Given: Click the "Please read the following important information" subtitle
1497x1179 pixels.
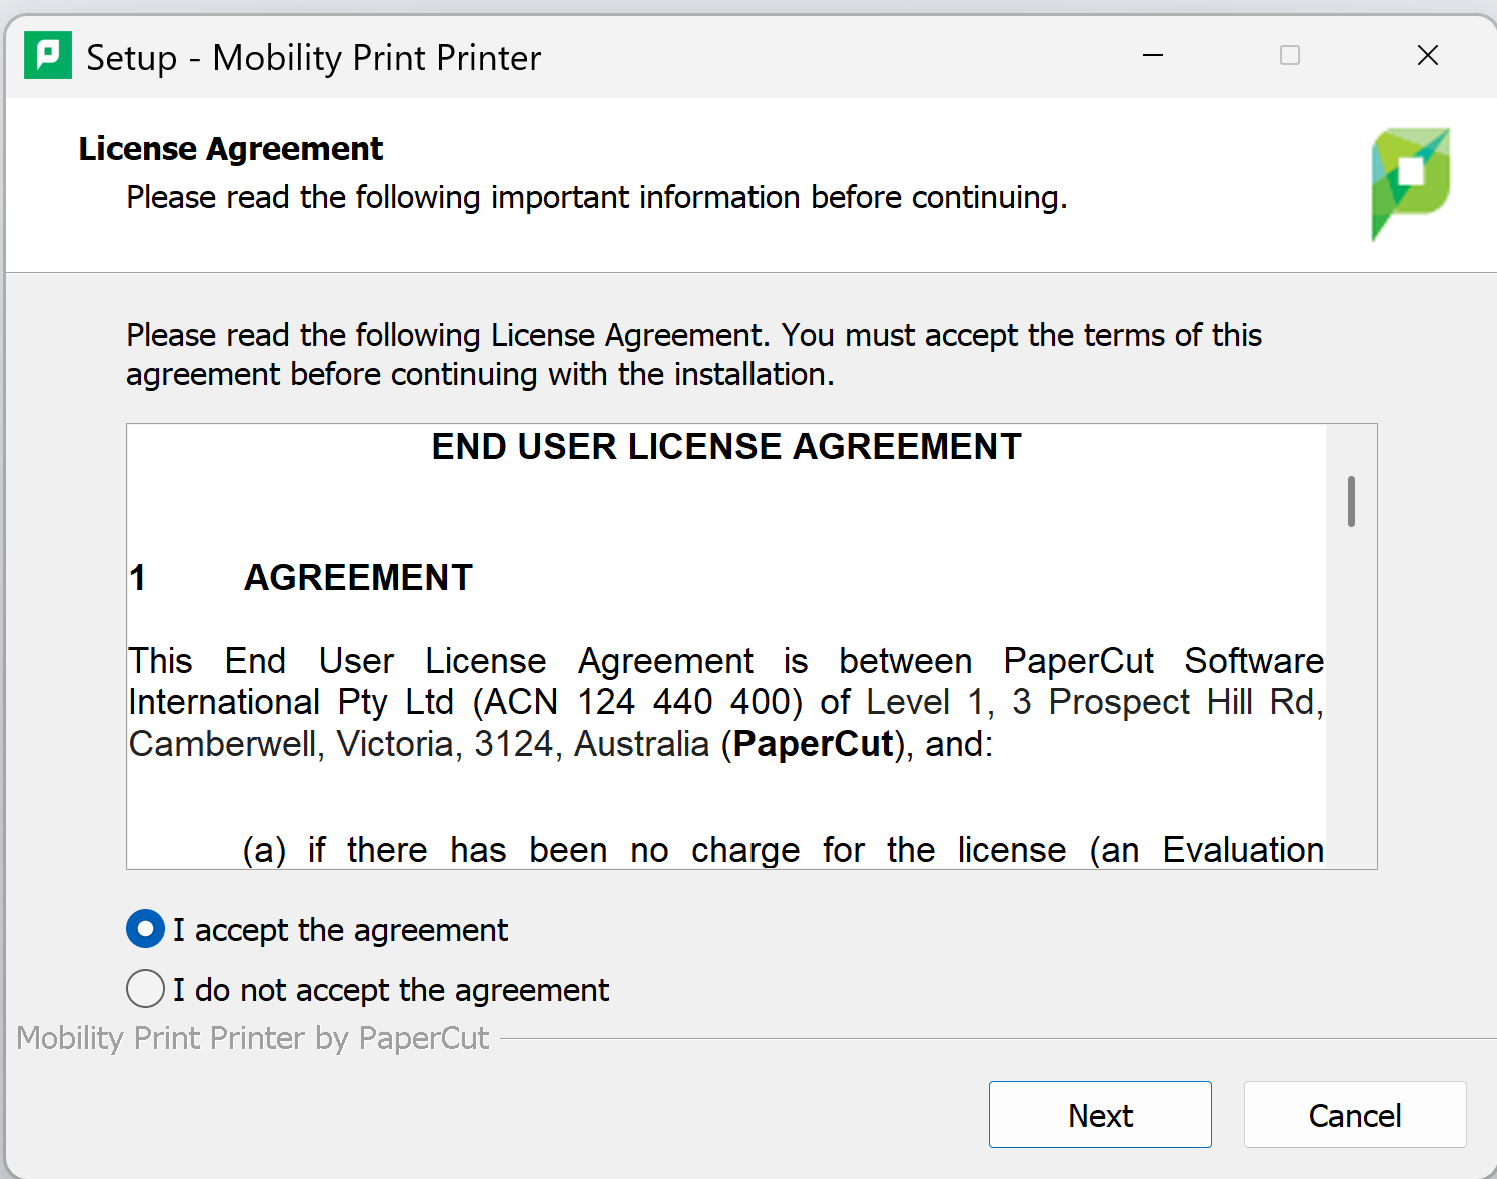Looking at the screenshot, I should 597,198.
